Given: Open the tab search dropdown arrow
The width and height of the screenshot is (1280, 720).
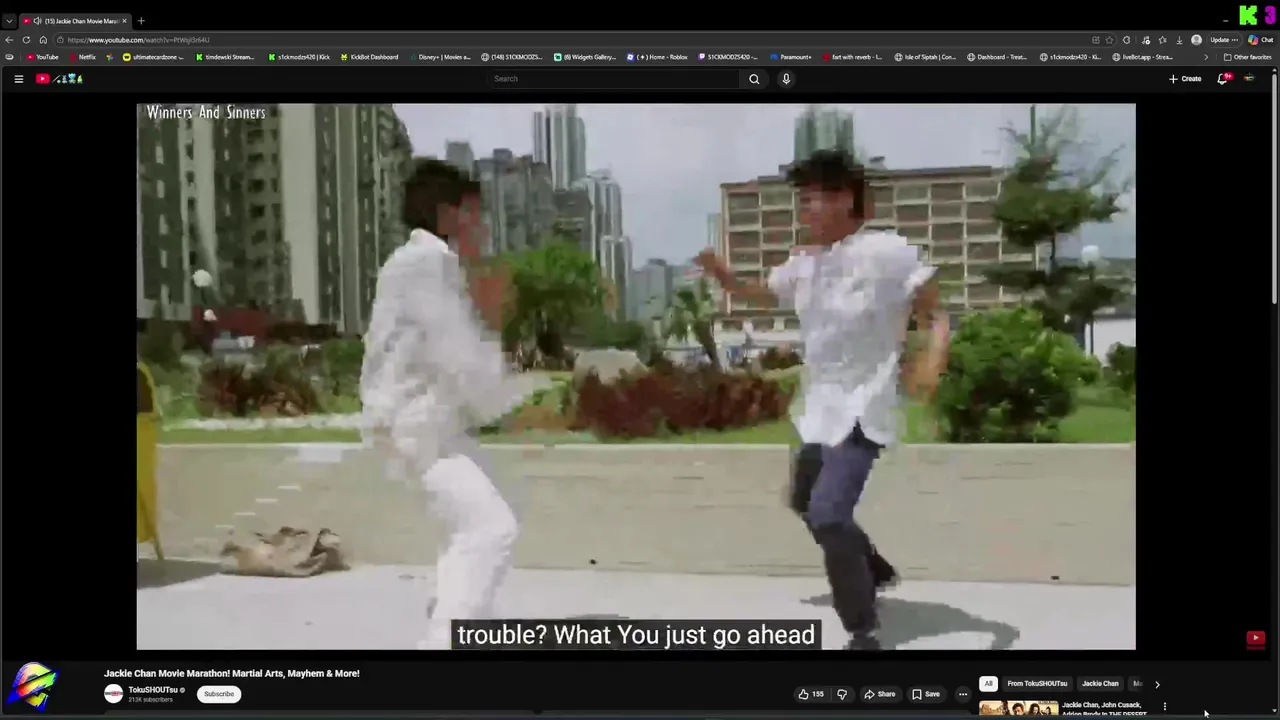Looking at the screenshot, I should click(9, 21).
